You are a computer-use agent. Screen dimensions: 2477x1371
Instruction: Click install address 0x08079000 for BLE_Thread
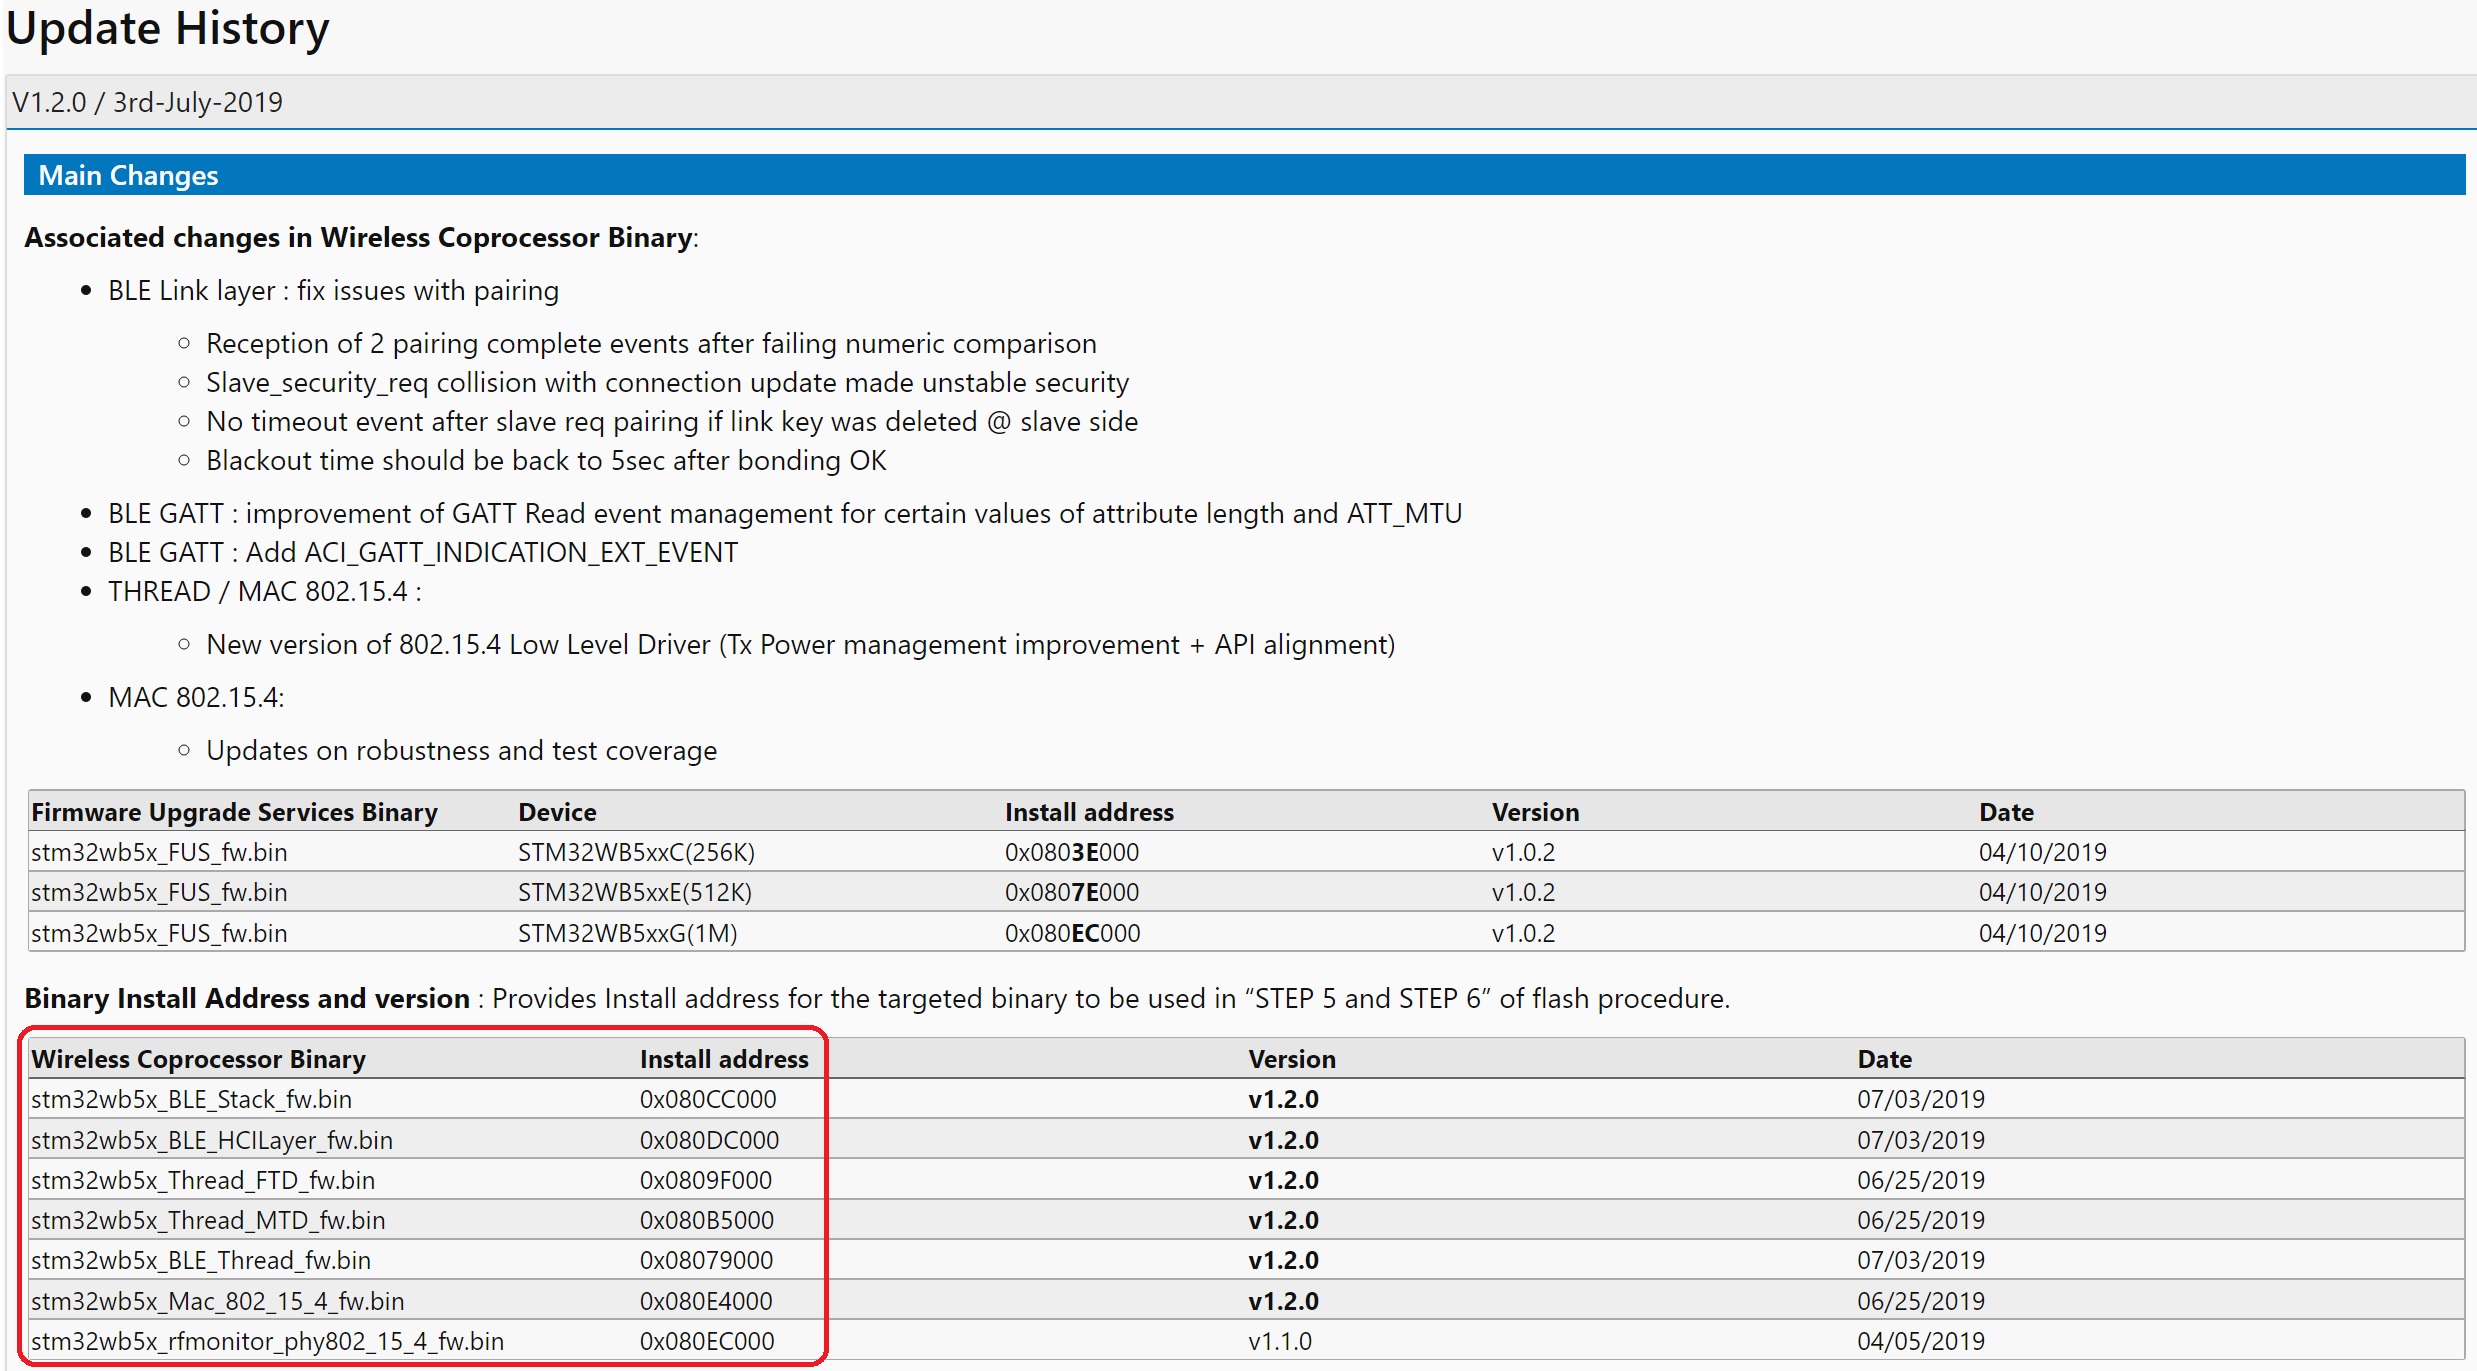tap(706, 1260)
